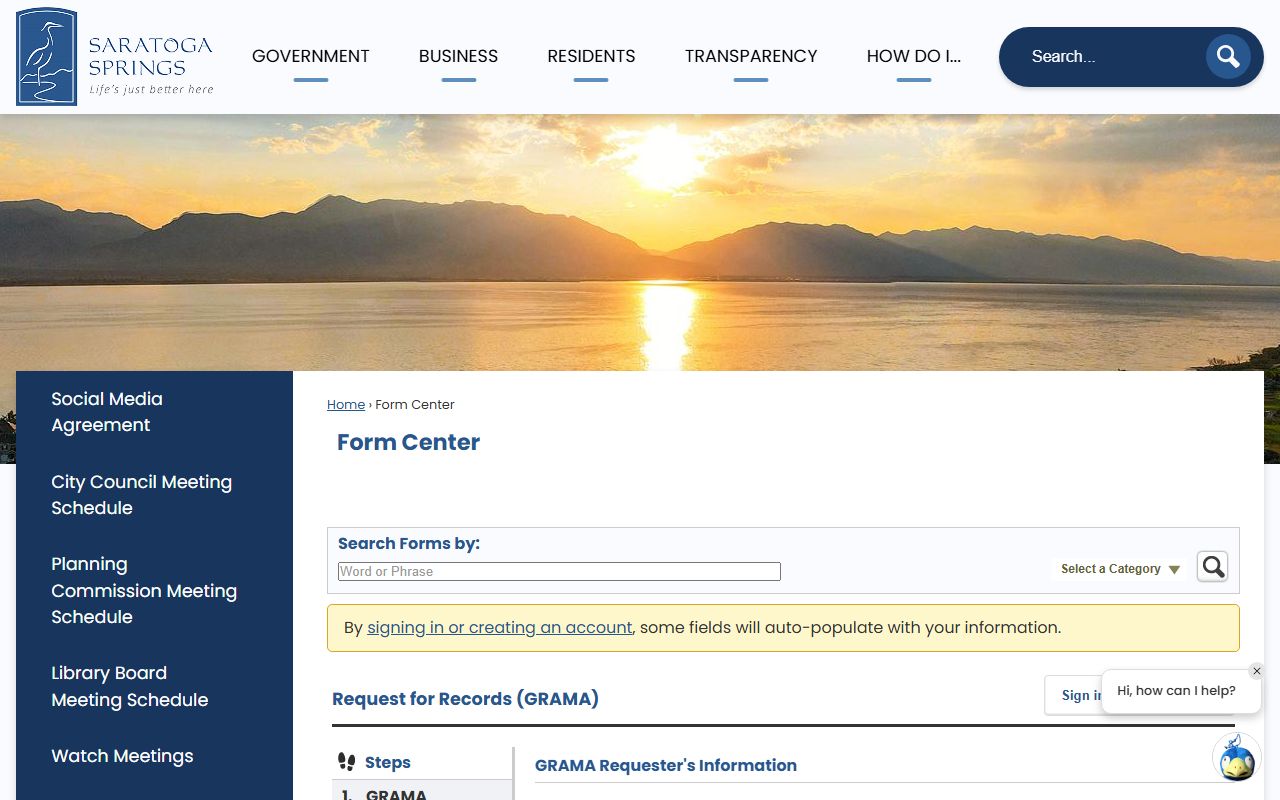Open the chatbot bird avatar
The height and width of the screenshot is (800, 1280).
[1236, 758]
